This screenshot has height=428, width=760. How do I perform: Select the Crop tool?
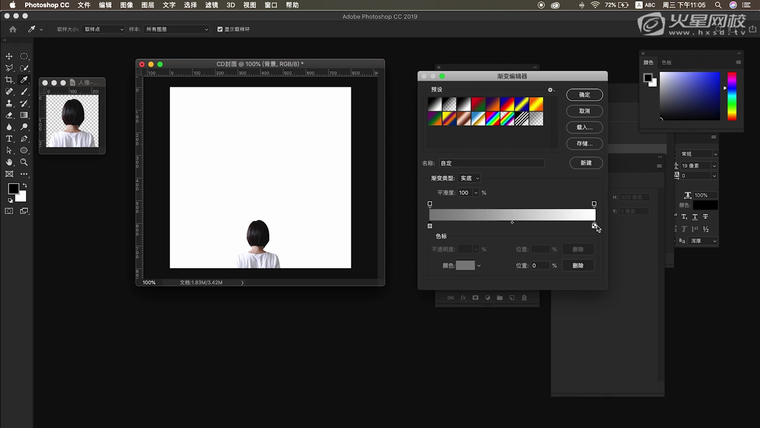click(9, 80)
